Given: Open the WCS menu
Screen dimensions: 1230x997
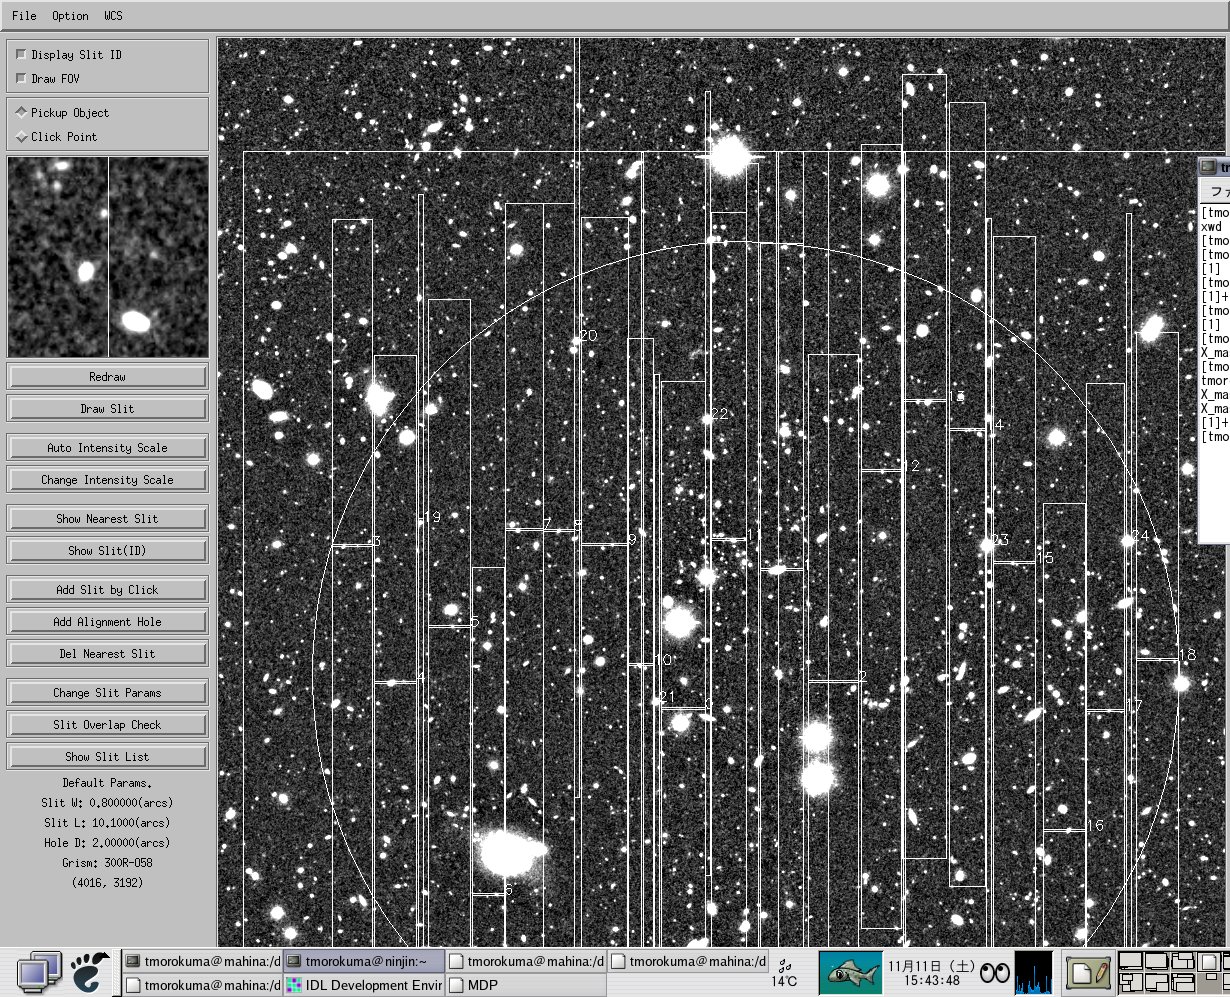Looking at the screenshot, I should [113, 16].
